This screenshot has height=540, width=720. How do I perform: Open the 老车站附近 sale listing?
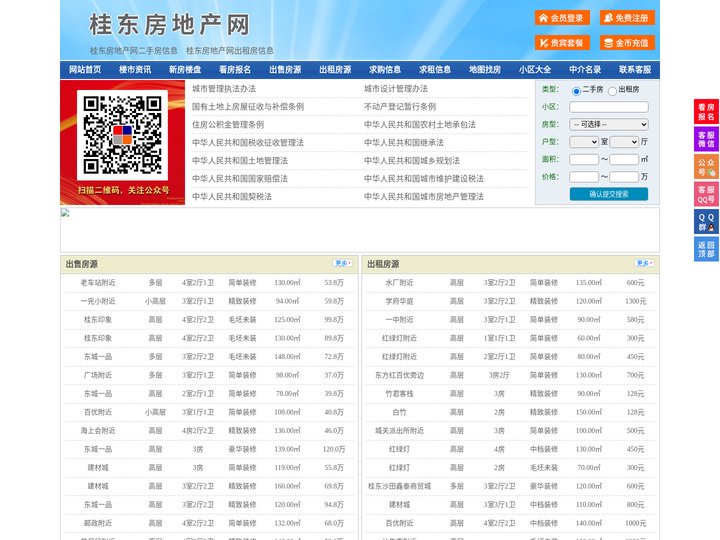coord(98,283)
